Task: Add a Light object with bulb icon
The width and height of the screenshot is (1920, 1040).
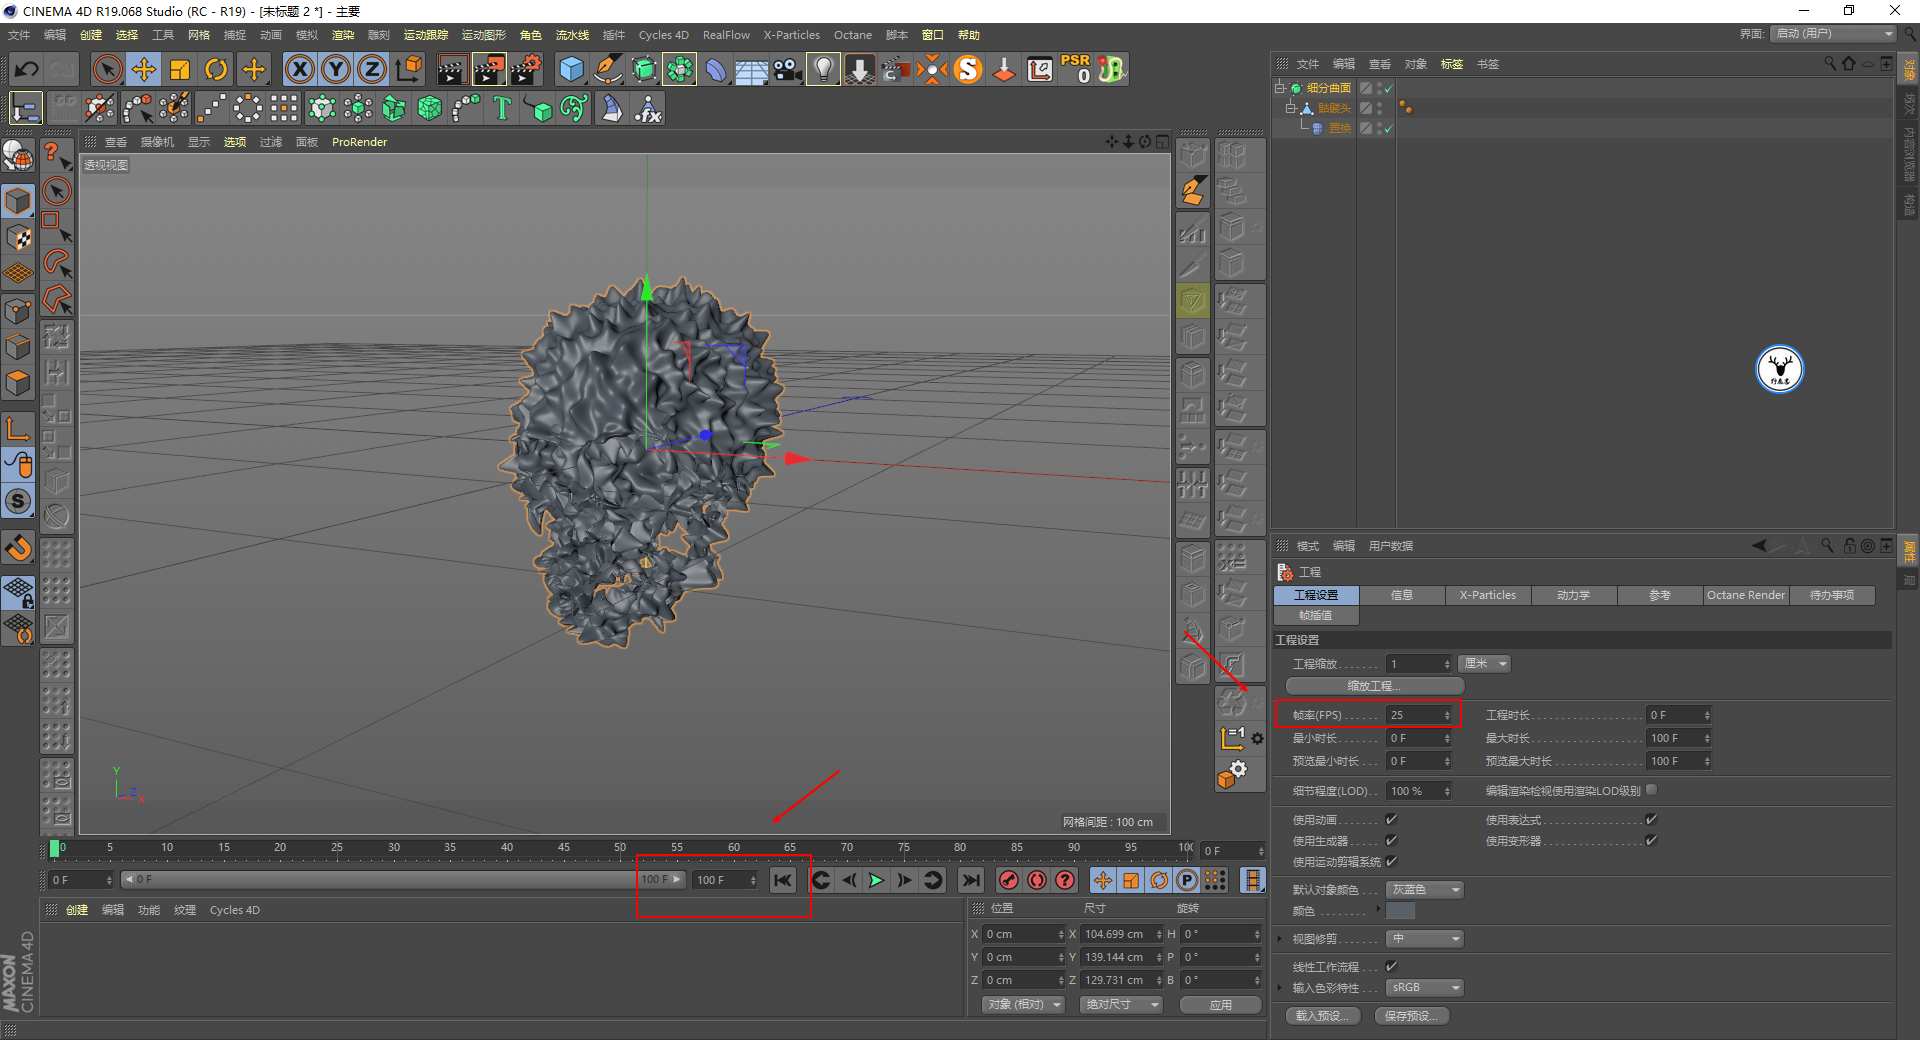Action: pyautogui.click(x=823, y=69)
